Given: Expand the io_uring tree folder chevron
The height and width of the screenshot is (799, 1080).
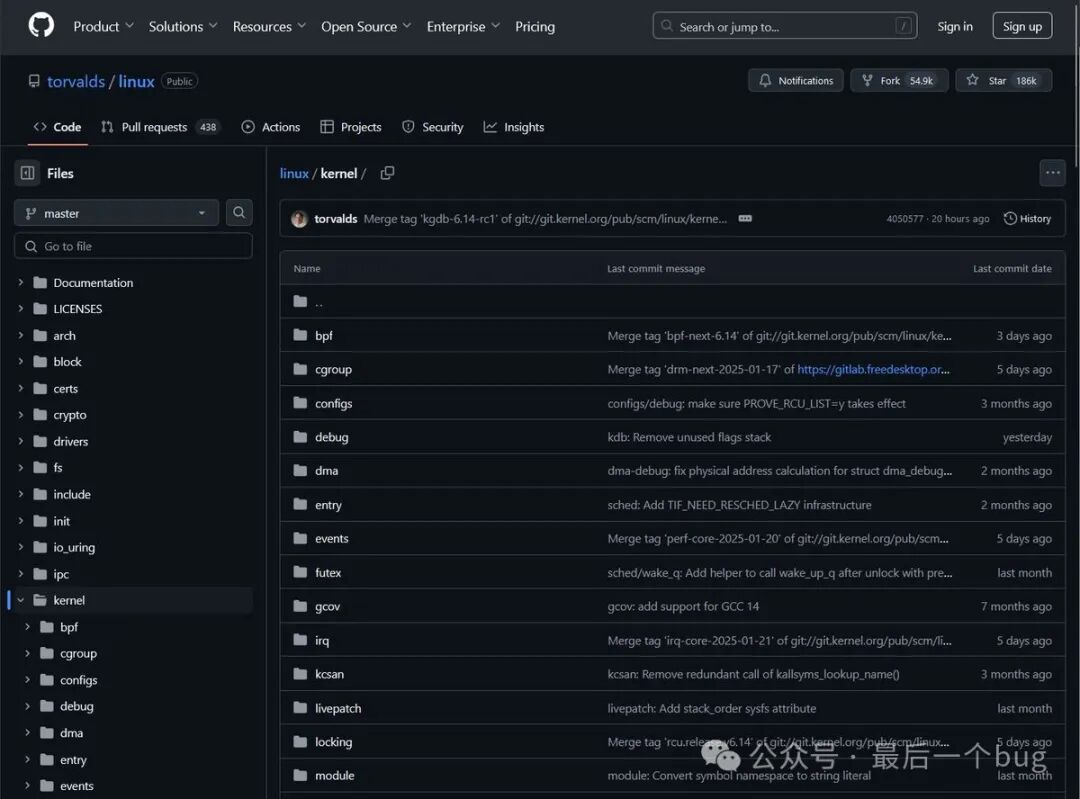Looking at the screenshot, I should pyautogui.click(x=21, y=547).
